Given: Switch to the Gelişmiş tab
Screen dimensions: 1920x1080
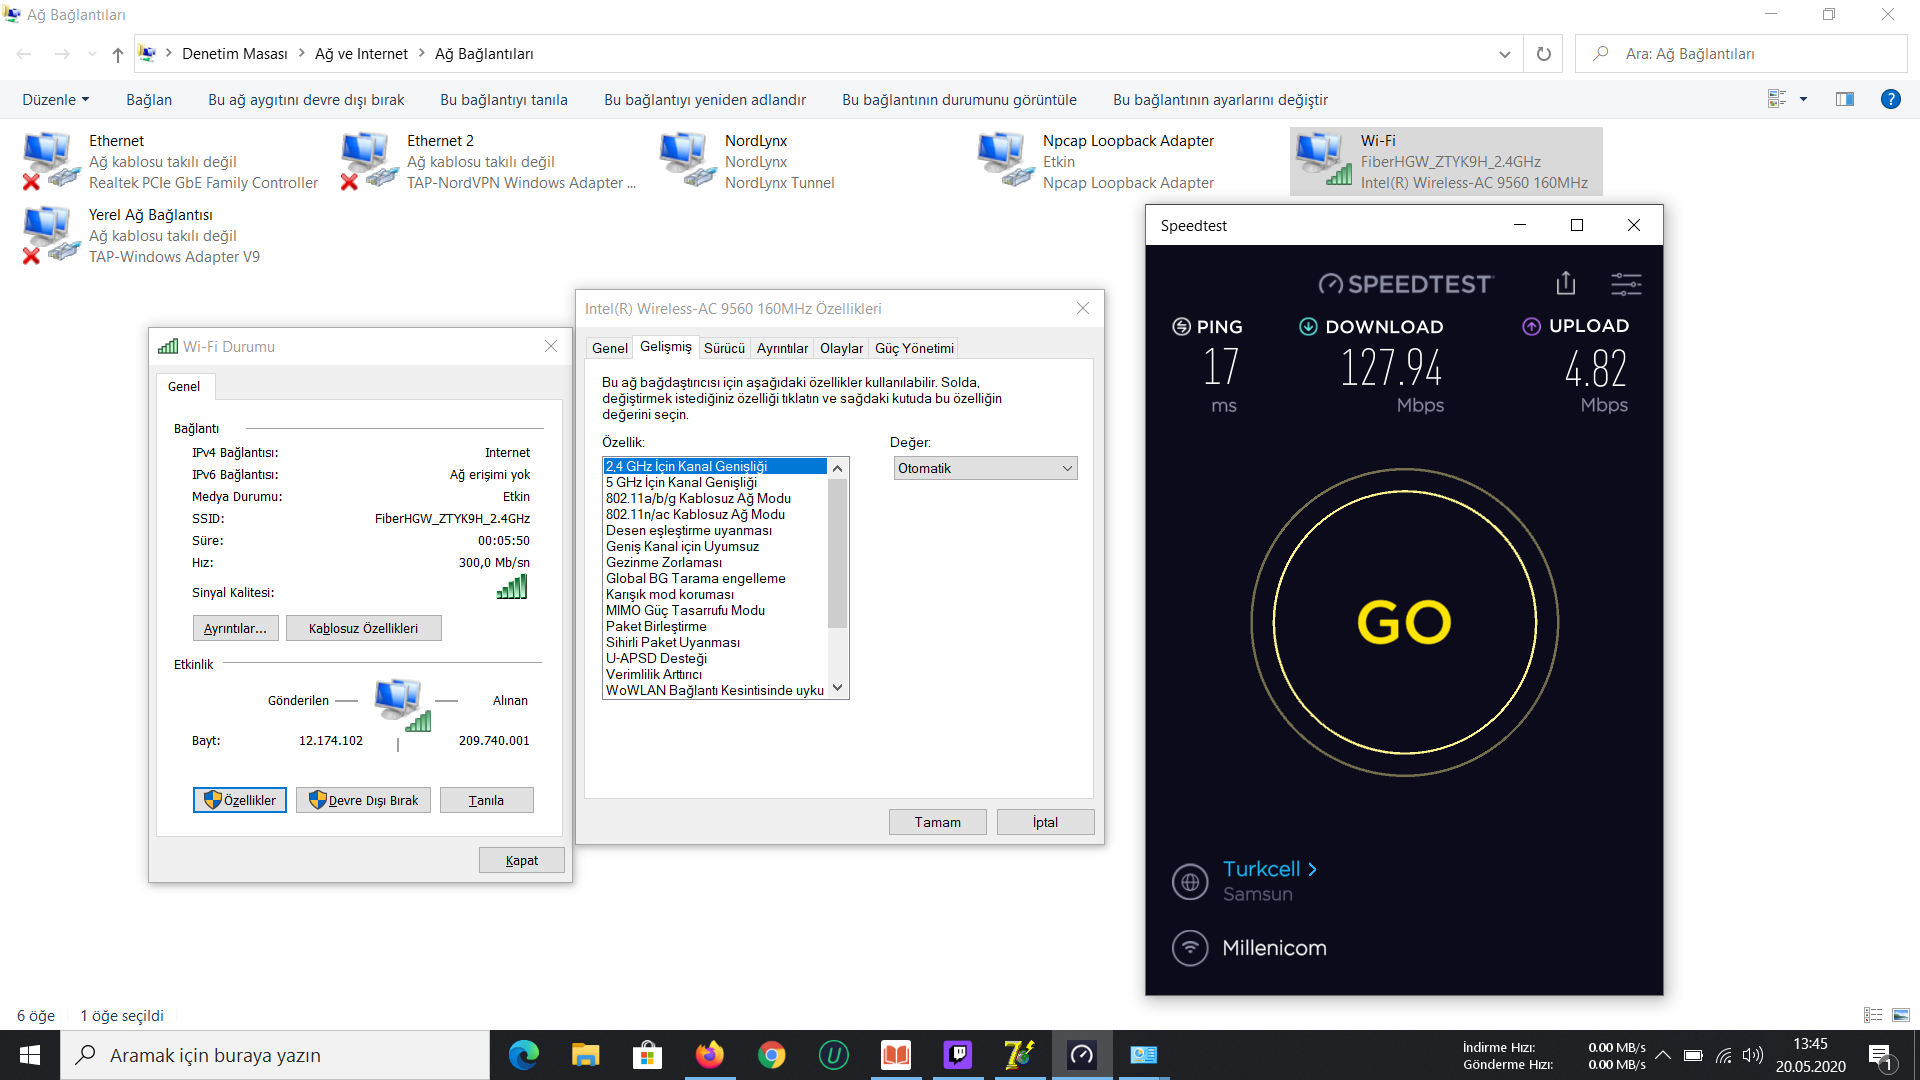Looking at the screenshot, I should (666, 347).
